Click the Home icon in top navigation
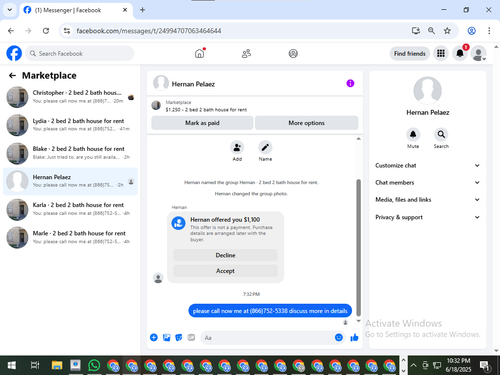This screenshot has height=375, width=500. (199, 53)
